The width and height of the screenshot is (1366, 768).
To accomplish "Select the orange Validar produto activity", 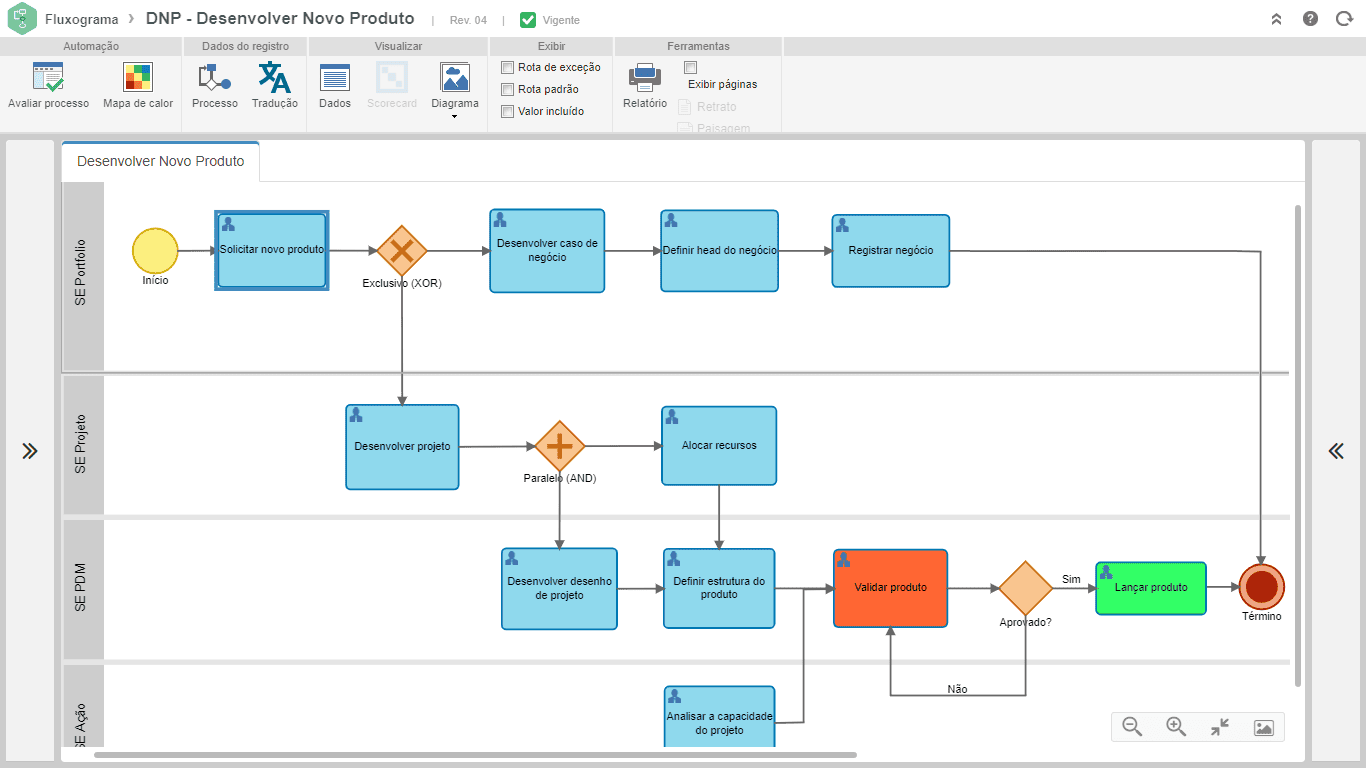I will (x=891, y=588).
